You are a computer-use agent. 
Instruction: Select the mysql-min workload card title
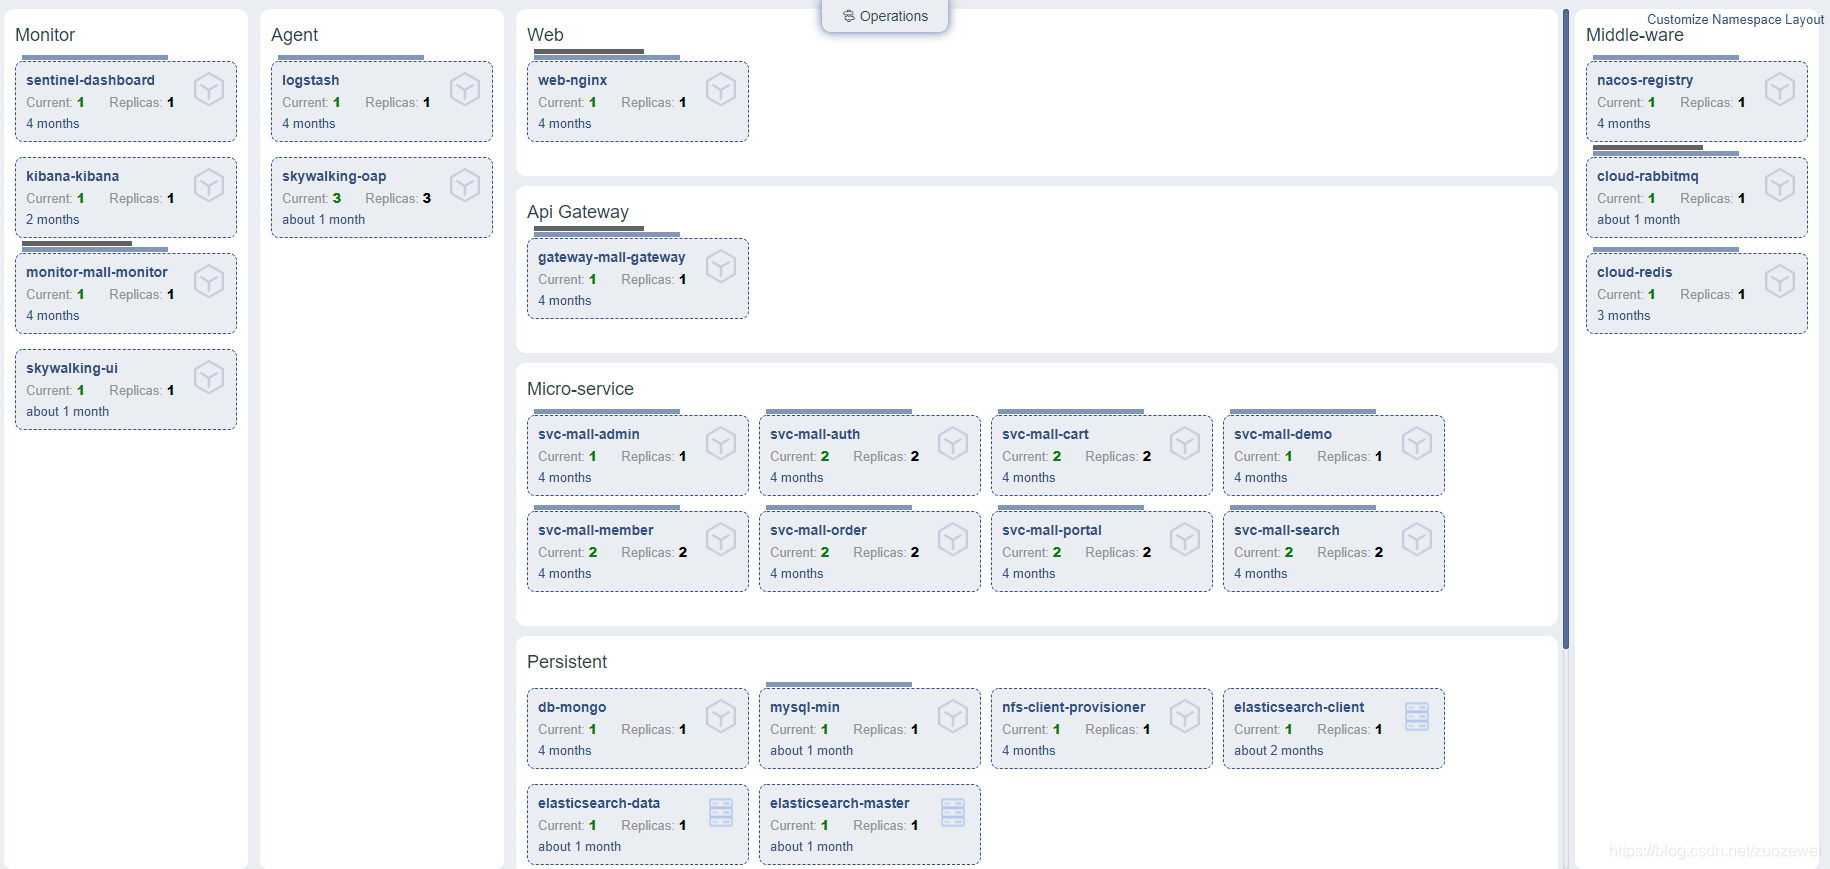tap(805, 707)
